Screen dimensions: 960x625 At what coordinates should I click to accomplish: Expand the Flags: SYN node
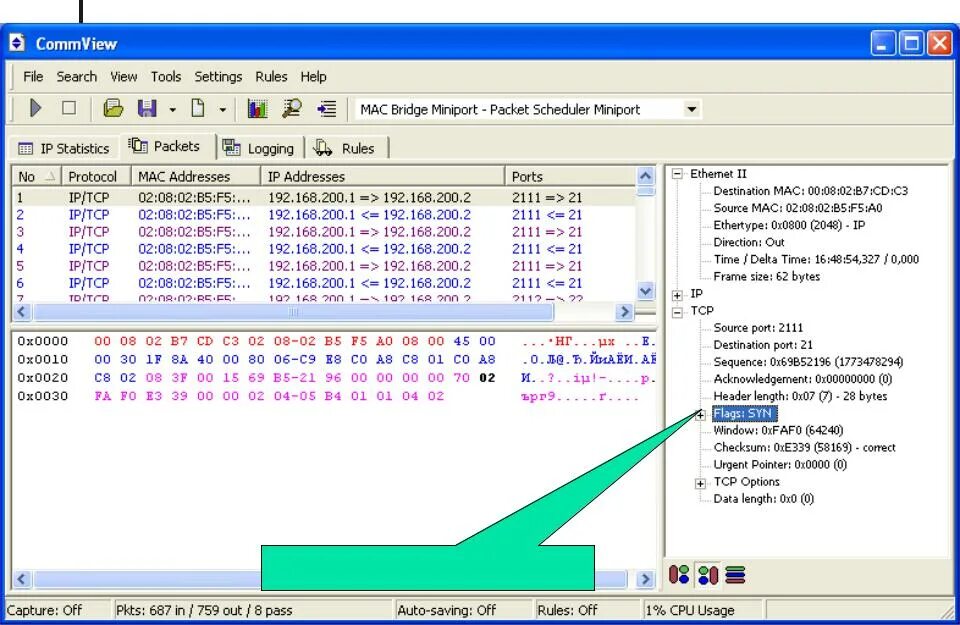(700, 415)
